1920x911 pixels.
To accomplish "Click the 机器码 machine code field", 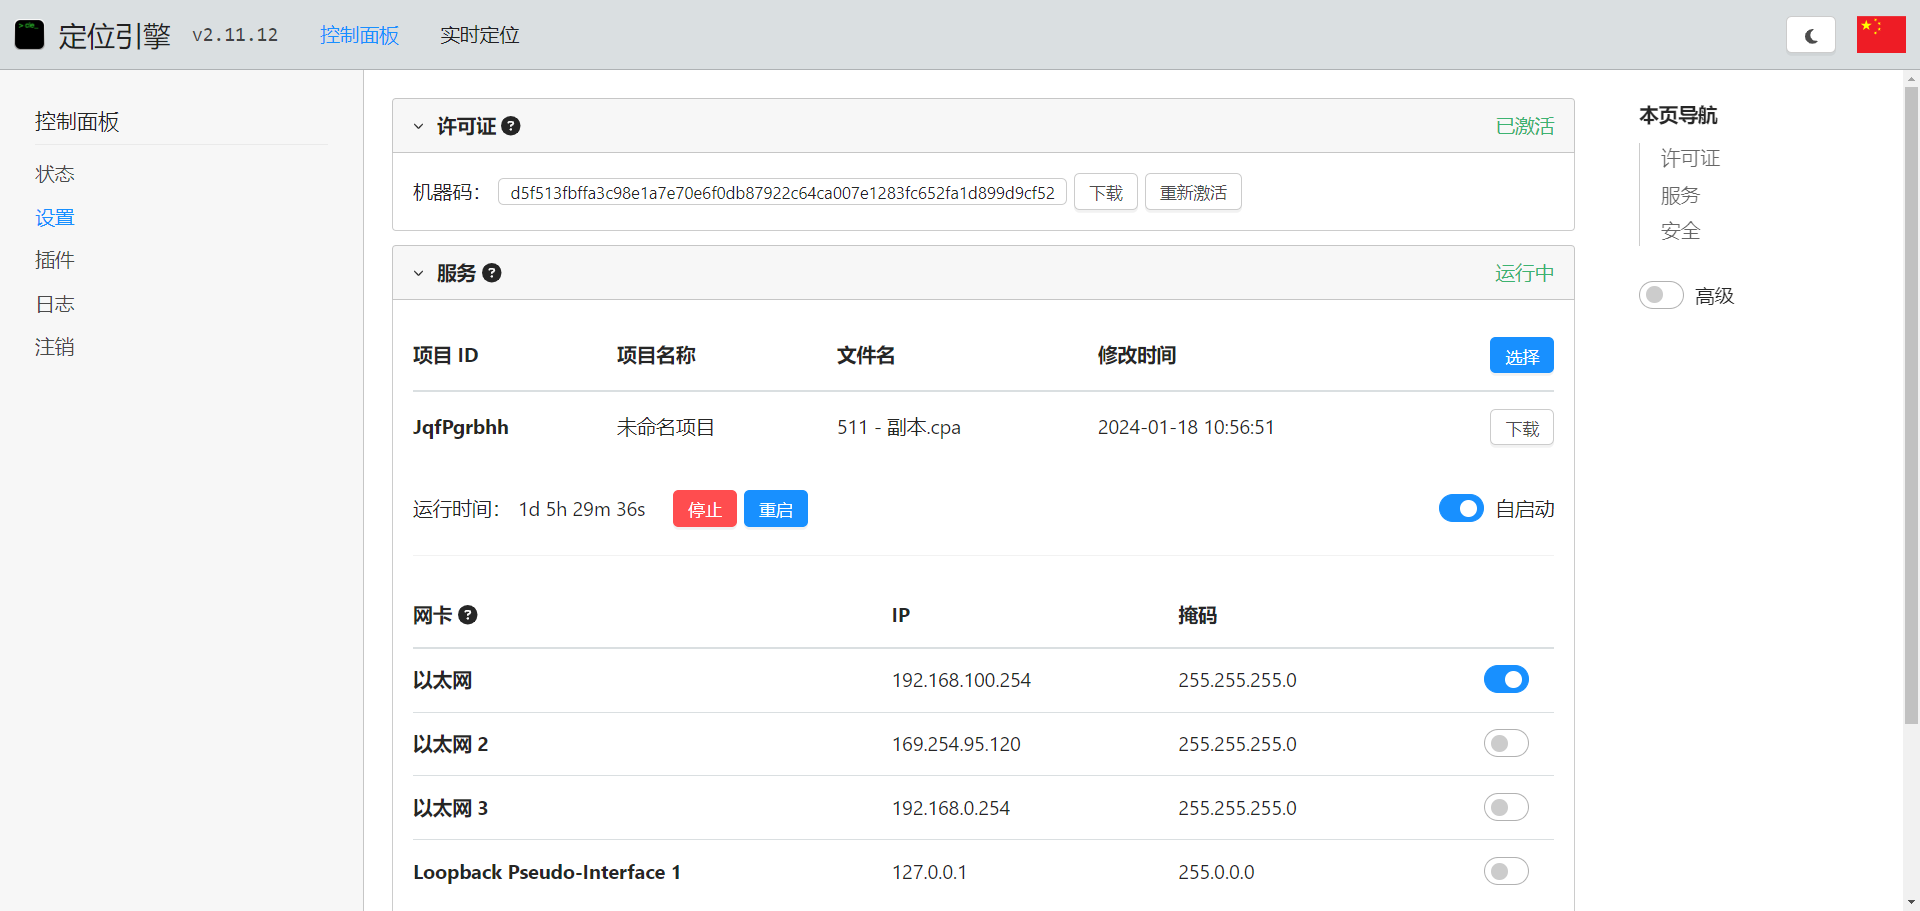I will coord(782,193).
